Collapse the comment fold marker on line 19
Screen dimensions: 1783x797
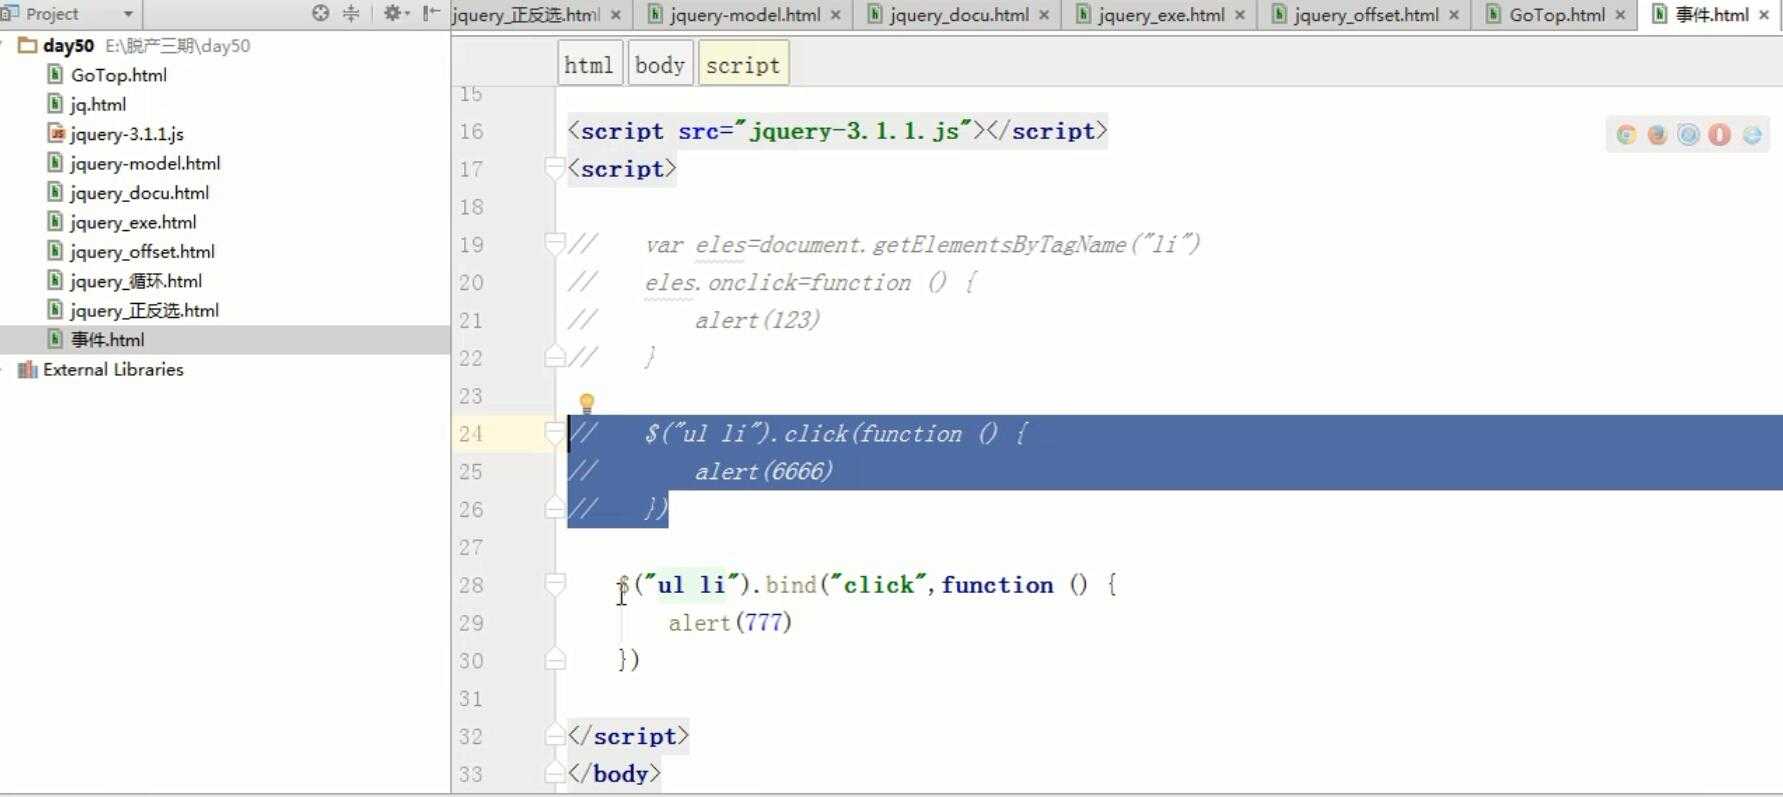(555, 245)
